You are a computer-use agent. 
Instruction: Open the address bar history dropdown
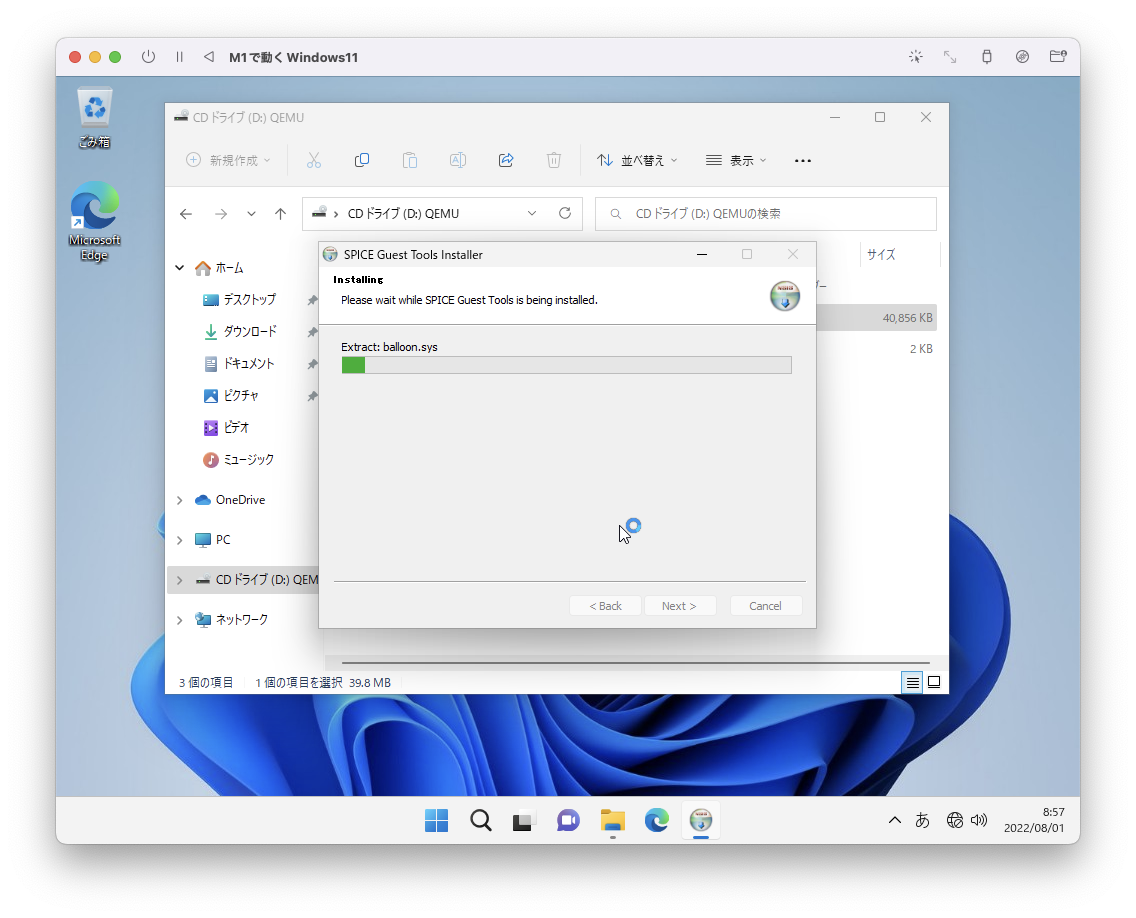point(532,213)
